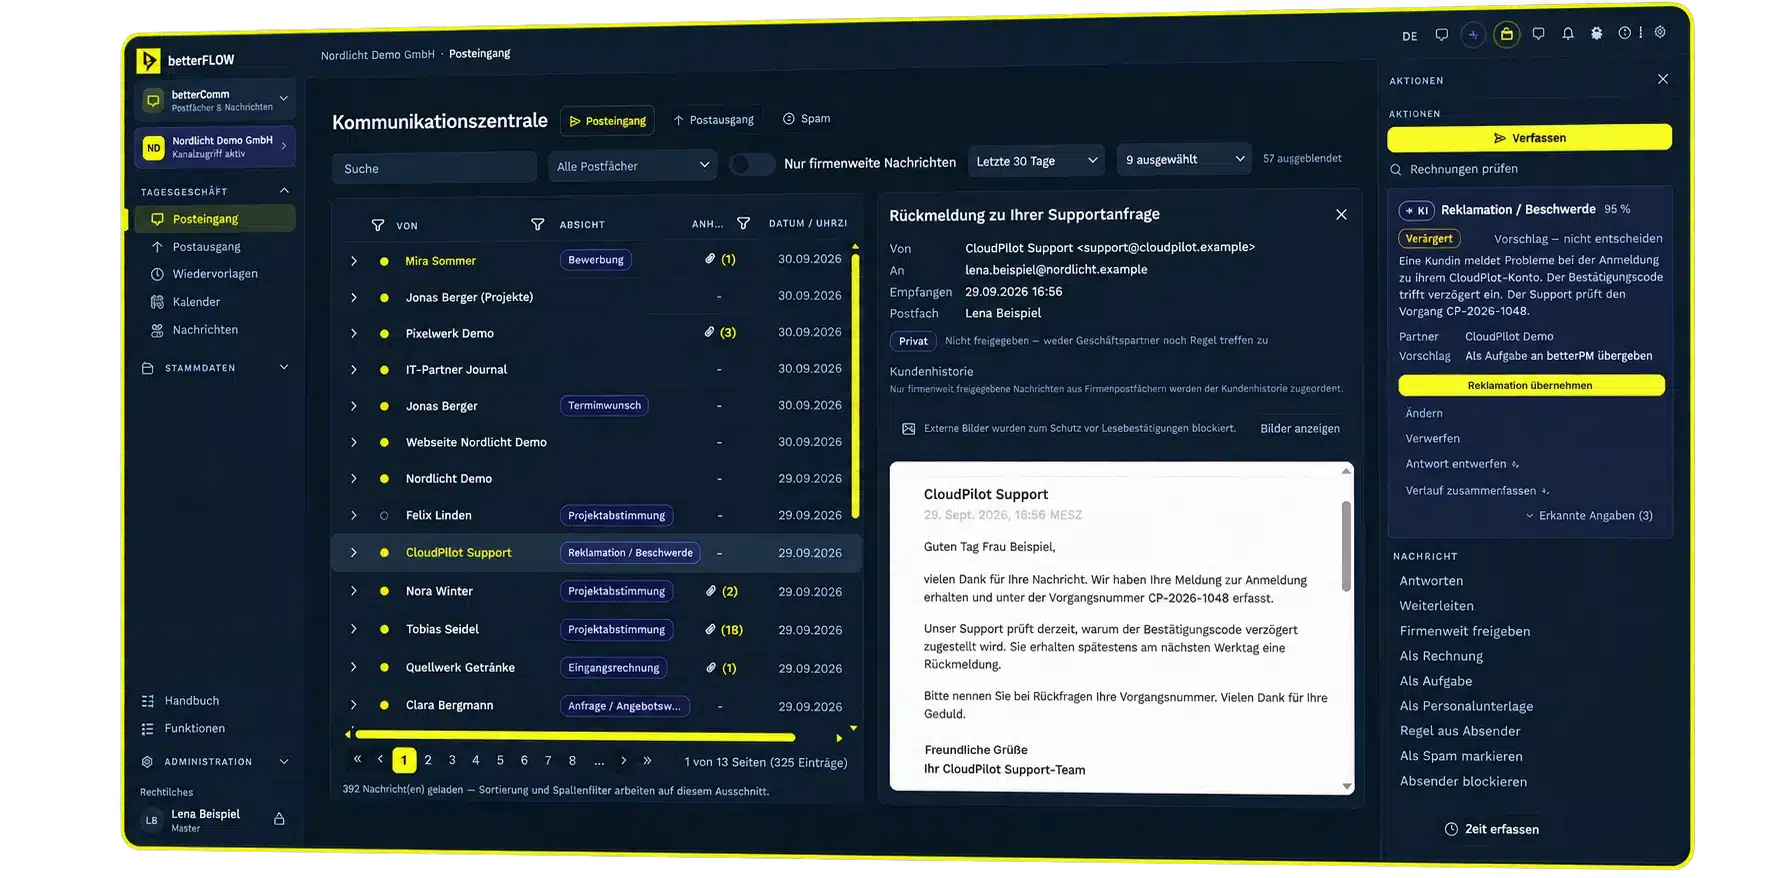Viewport: 1792px width, 878px height.
Task: Click the lock icon beside Lena Beispiel
Action: [280, 819]
